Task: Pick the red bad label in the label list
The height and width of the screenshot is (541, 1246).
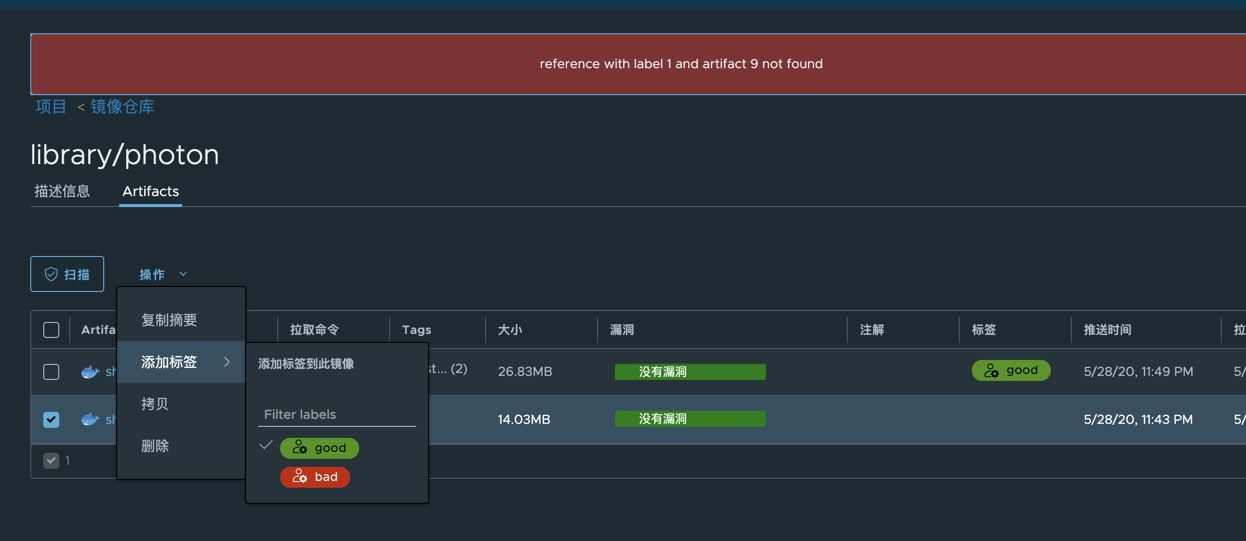Action: tap(315, 477)
